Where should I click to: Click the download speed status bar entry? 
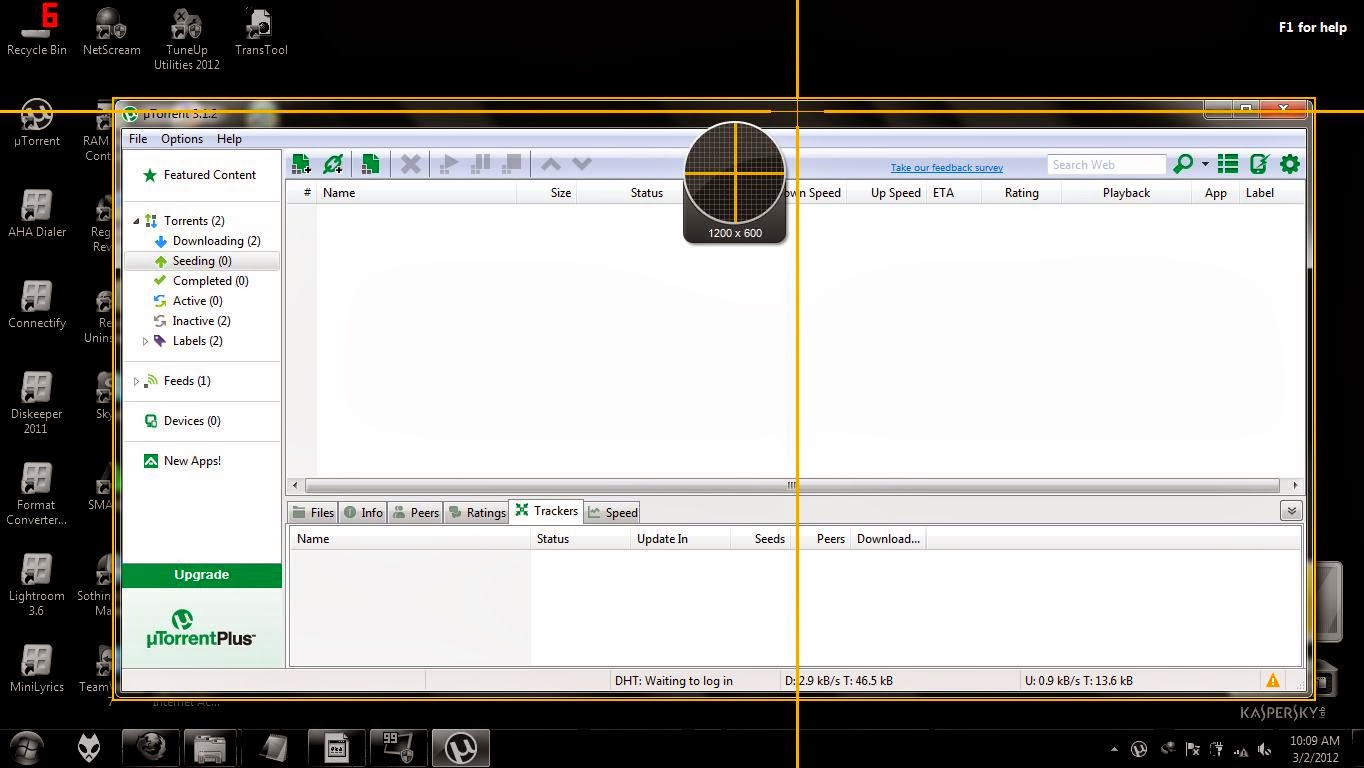tap(838, 681)
